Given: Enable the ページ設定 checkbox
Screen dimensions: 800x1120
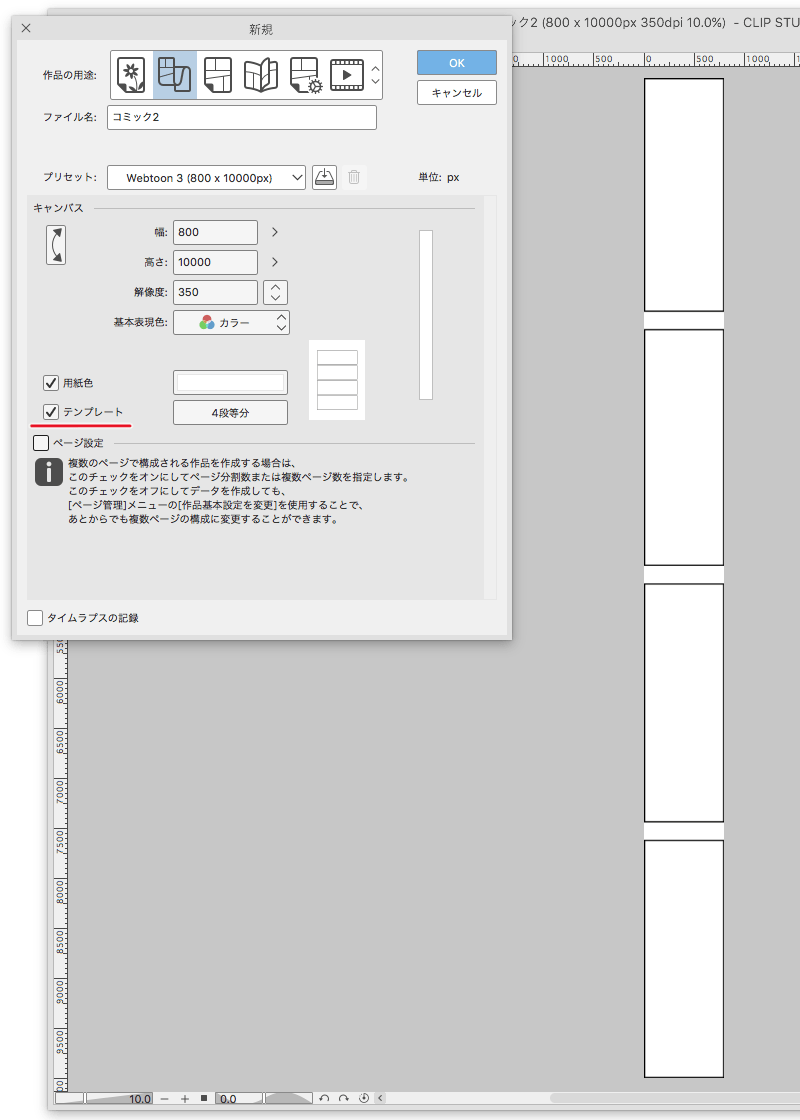Looking at the screenshot, I should tap(41, 442).
